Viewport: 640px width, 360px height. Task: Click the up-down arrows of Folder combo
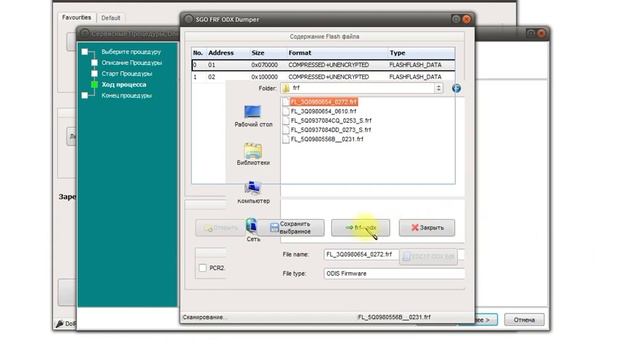(438, 88)
